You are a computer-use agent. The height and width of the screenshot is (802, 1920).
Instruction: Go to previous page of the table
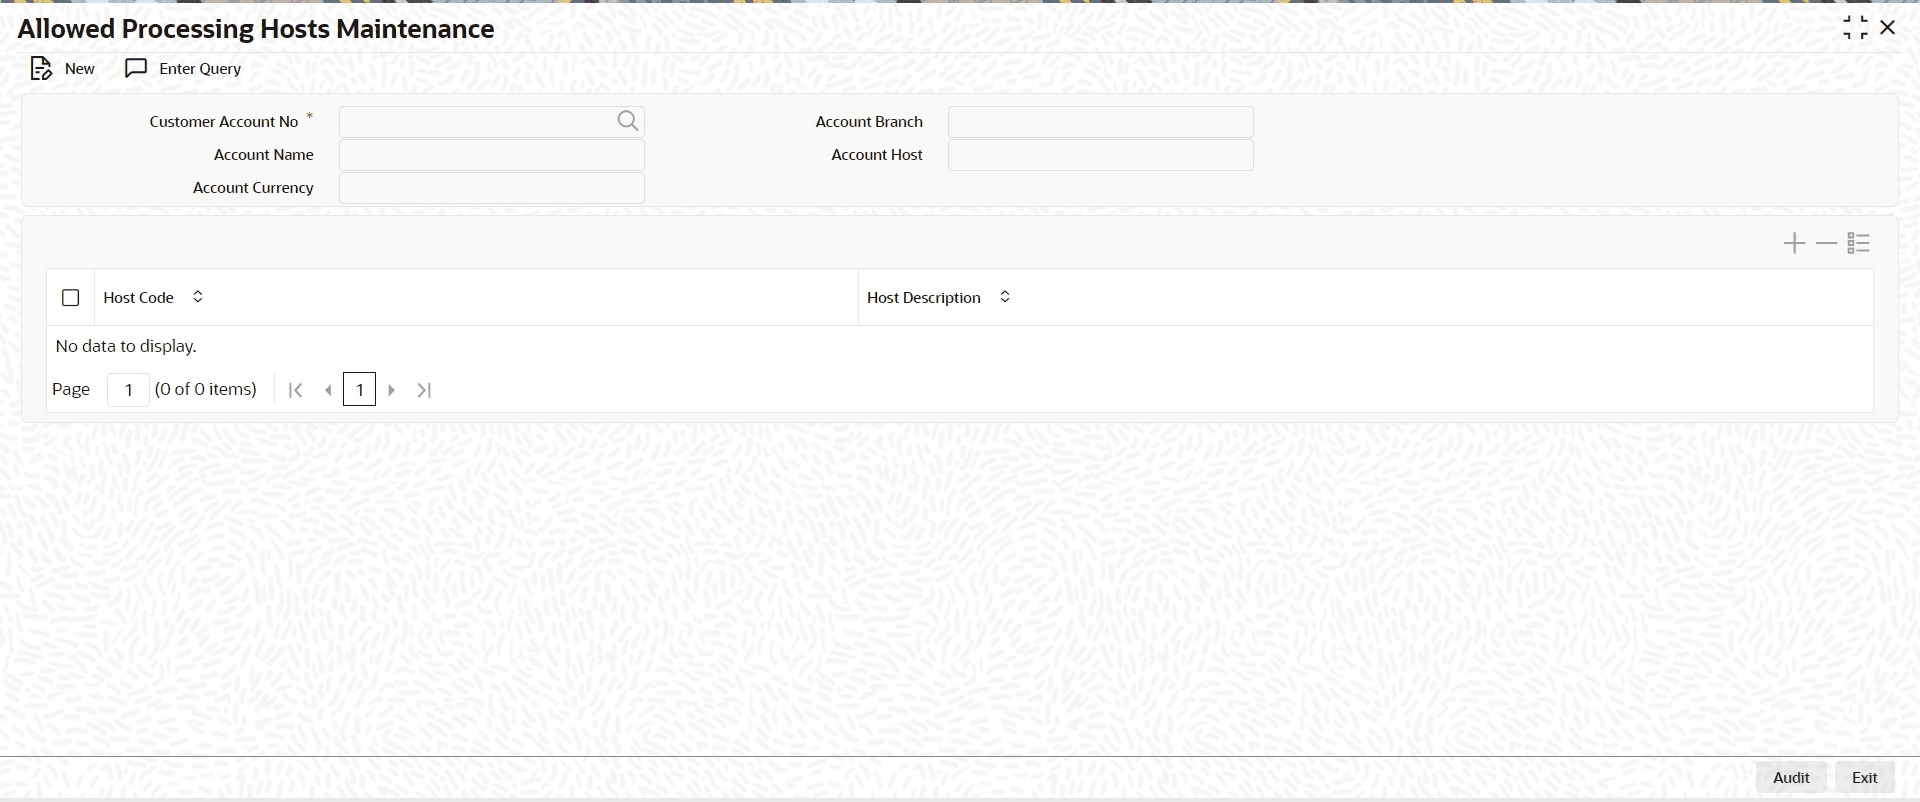pos(328,390)
